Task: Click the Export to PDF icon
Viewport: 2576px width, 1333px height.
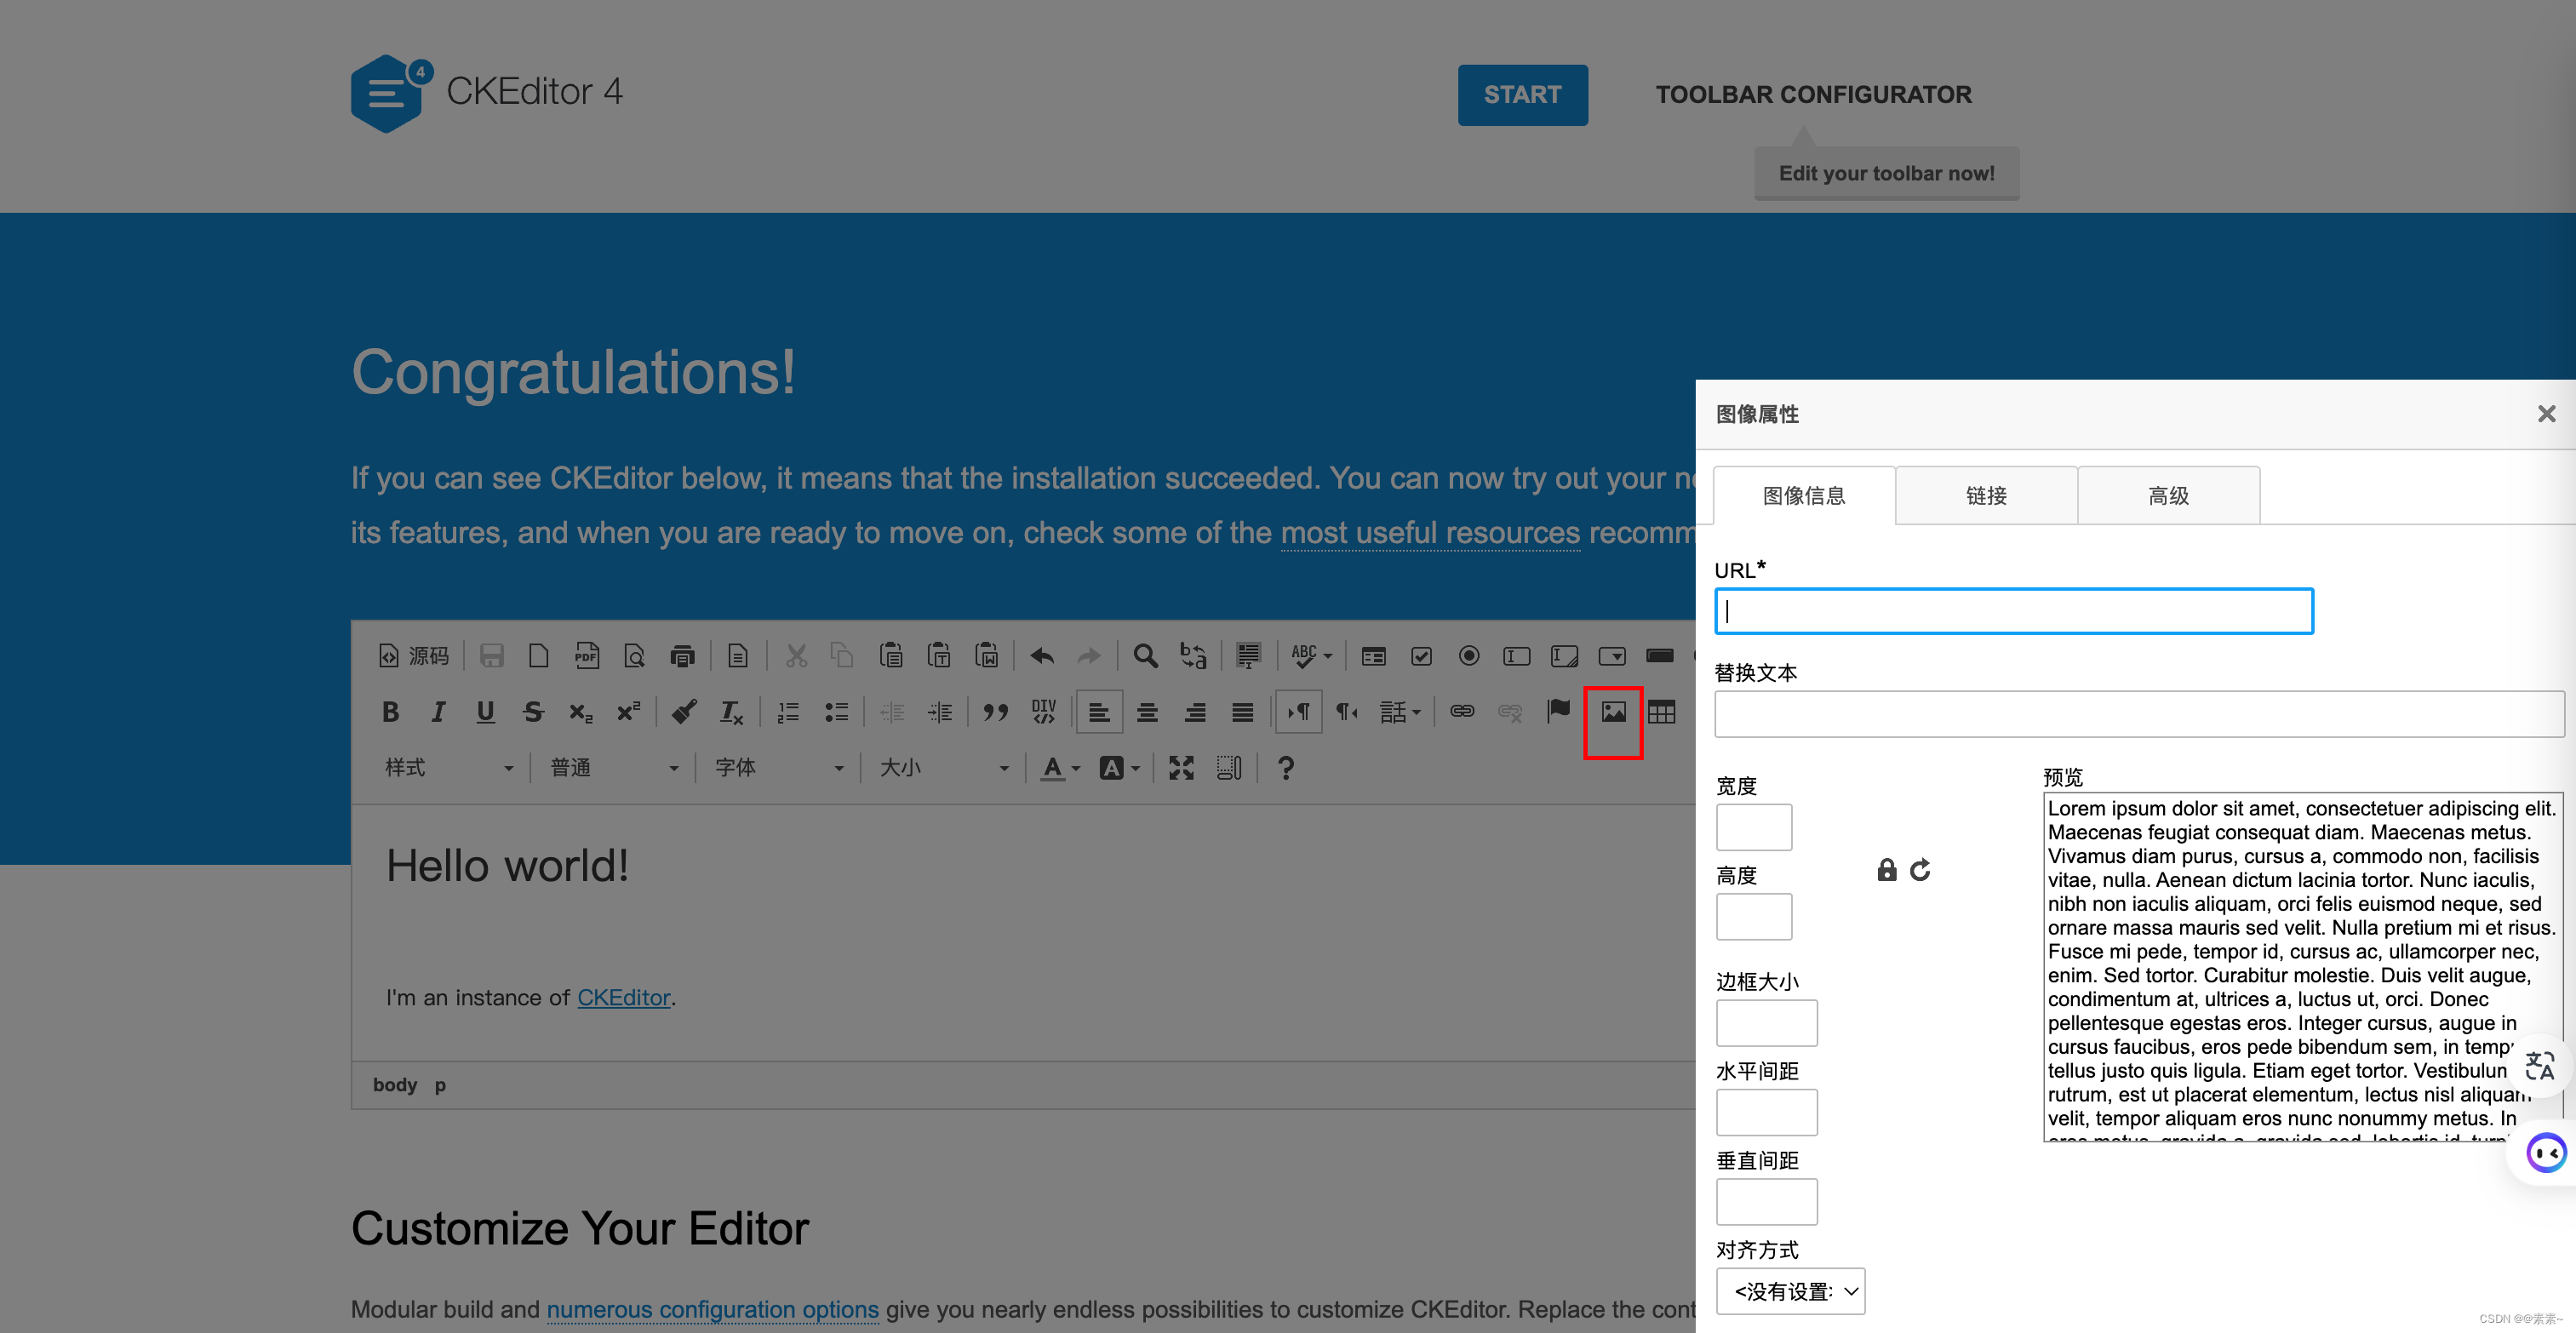Action: [x=586, y=656]
